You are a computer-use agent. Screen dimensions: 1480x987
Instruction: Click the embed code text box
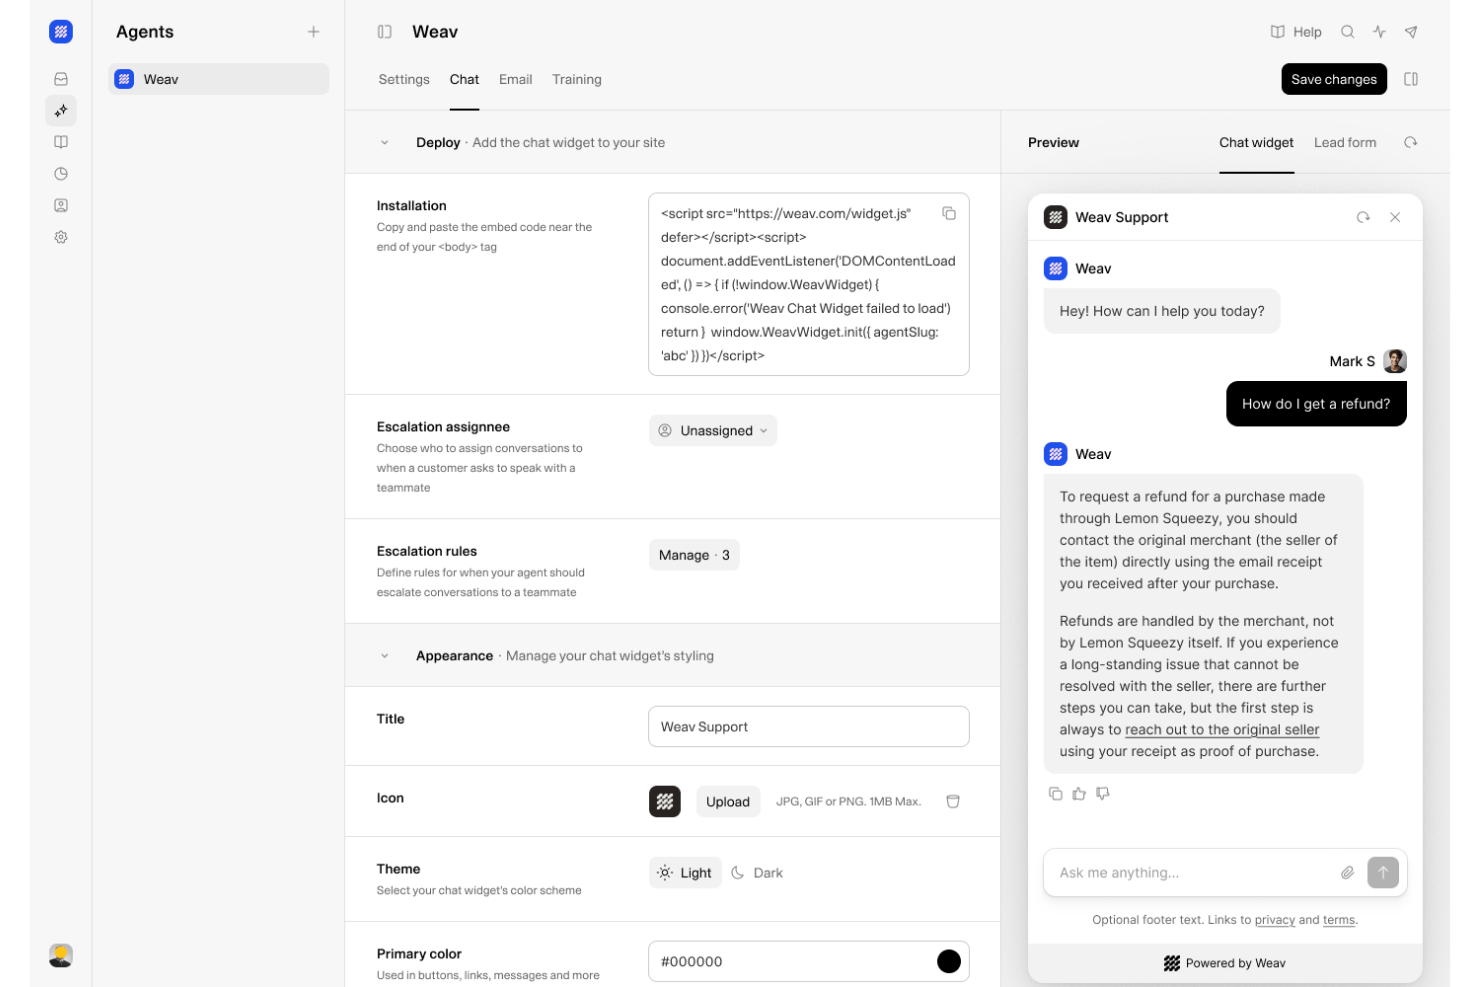point(809,284)
